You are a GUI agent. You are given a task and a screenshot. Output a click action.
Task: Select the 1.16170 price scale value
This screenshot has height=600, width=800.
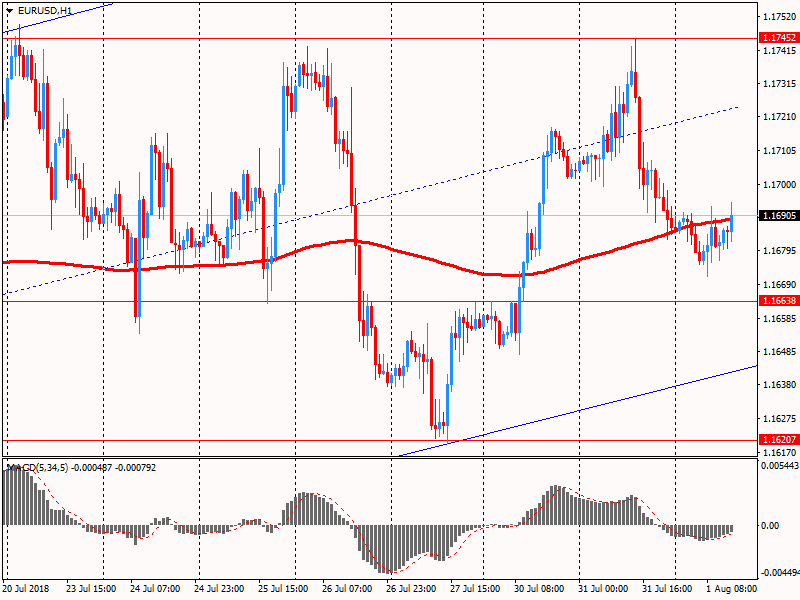(780, 452)
